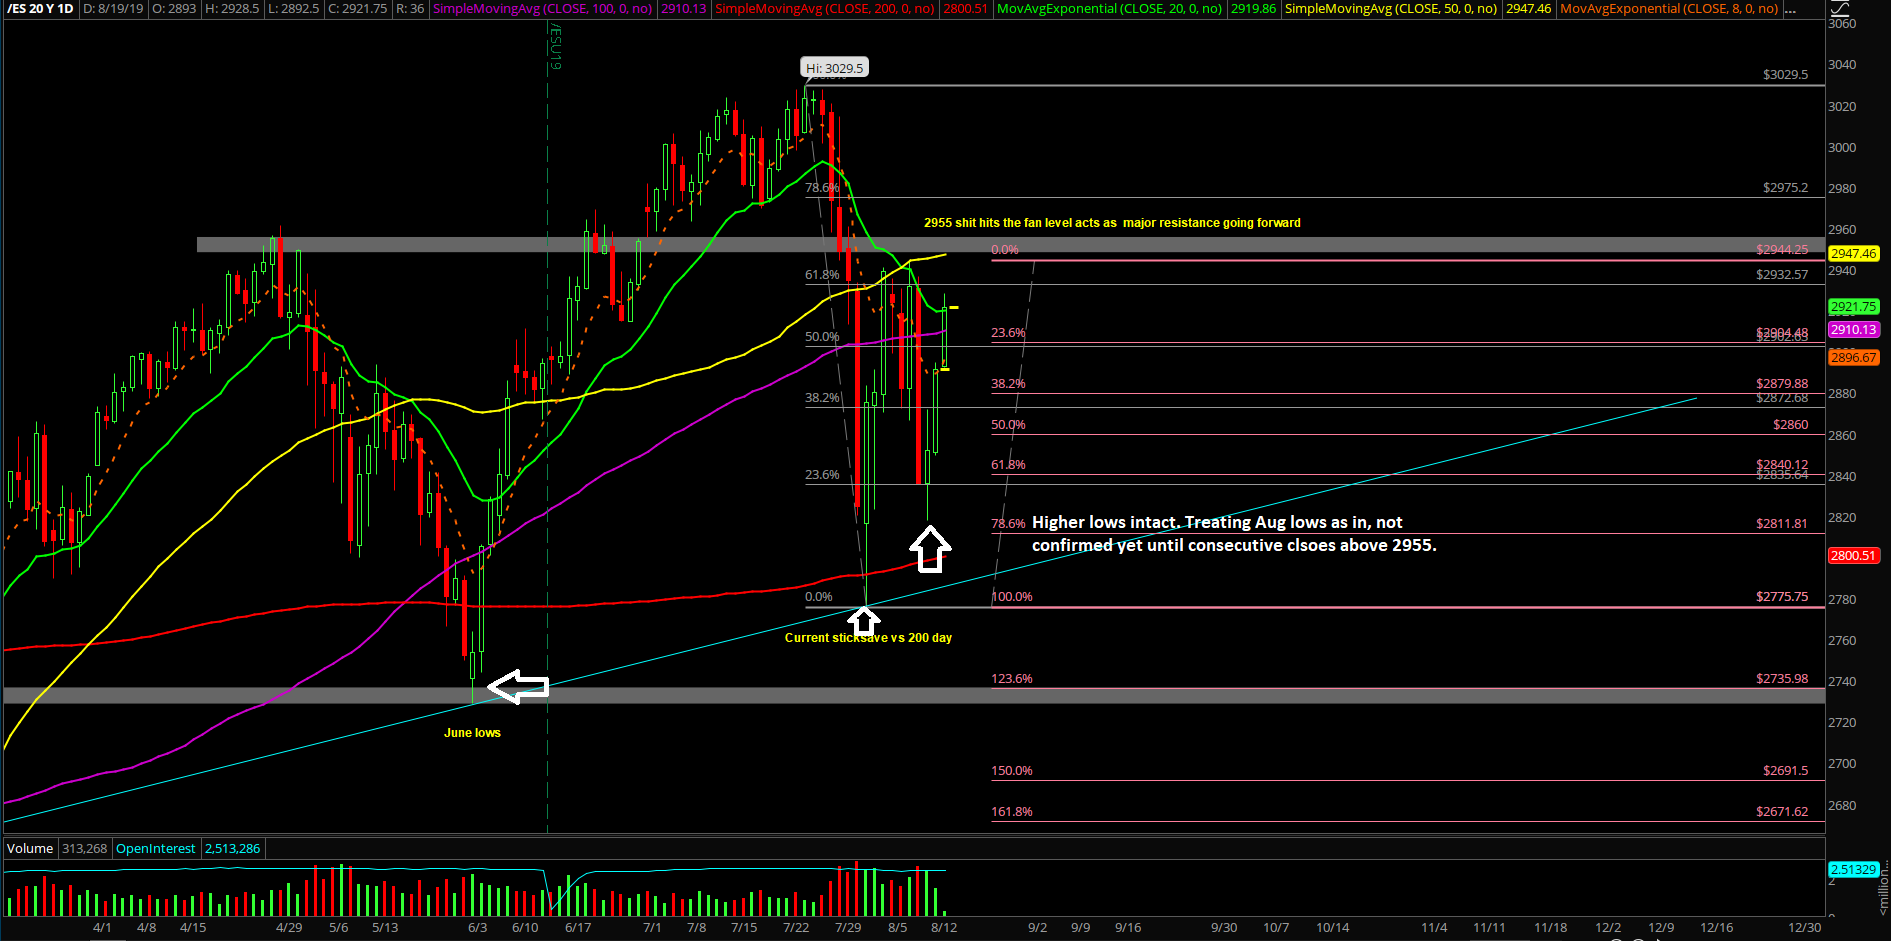Click the R: 36 range value
Image resolution: width=1891 pixels, height=941 pixels.
click(410, 9)
